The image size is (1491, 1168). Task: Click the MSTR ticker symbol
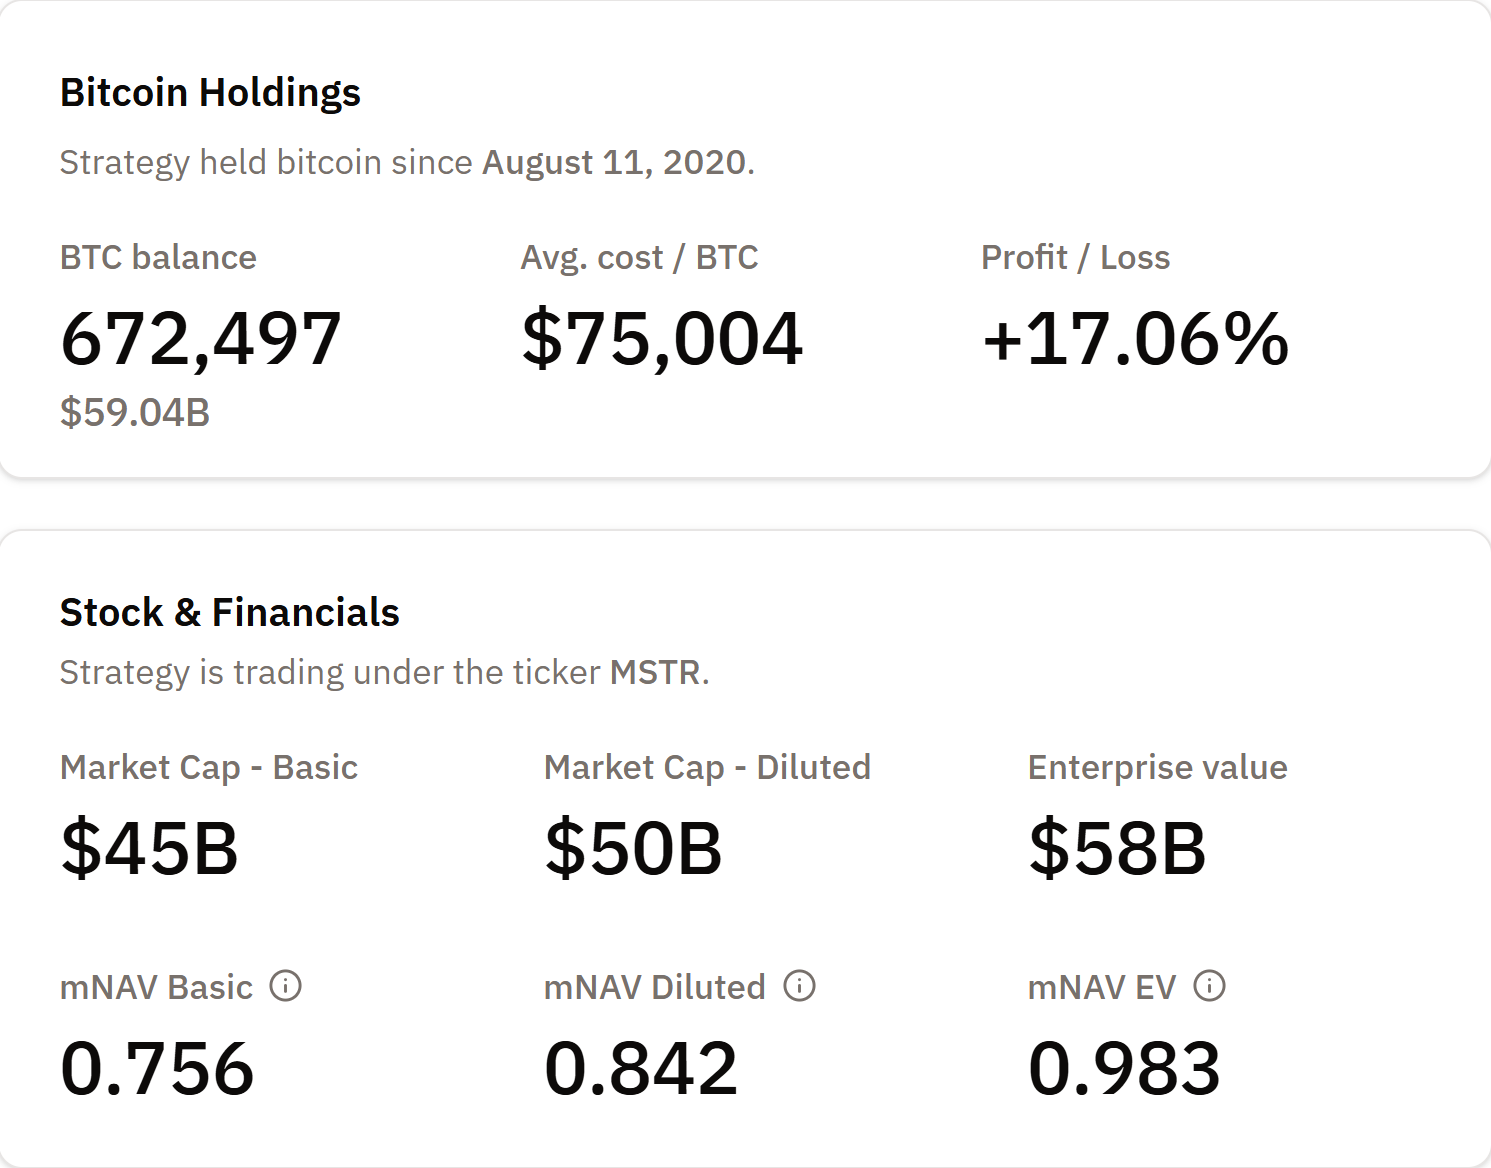pyautogui.click(x=655, y=672)
